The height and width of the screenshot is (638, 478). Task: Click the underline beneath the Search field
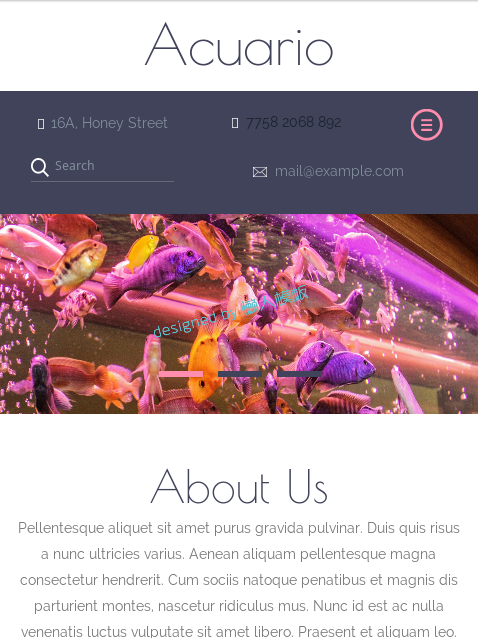click(x=103, y=181)
